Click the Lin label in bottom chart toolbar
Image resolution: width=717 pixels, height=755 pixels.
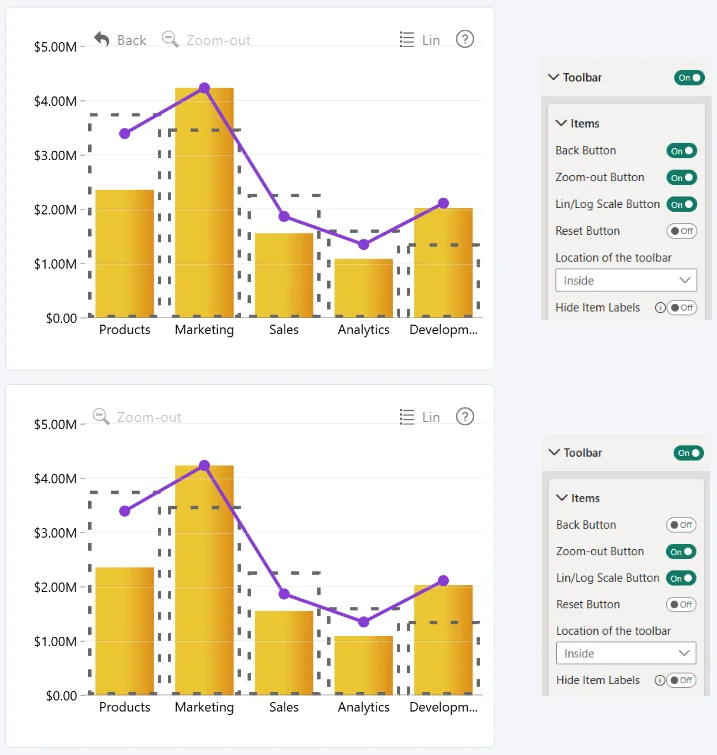(431, 417)
